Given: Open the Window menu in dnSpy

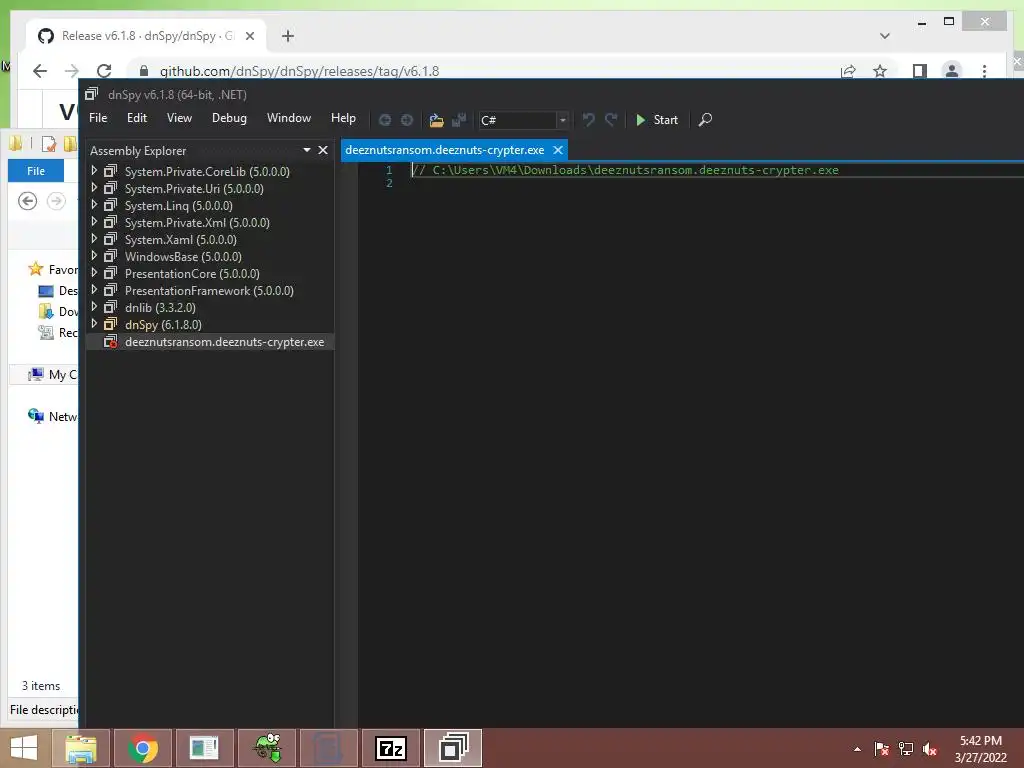Looking at the screenshot, I should [x=289, y=118].
